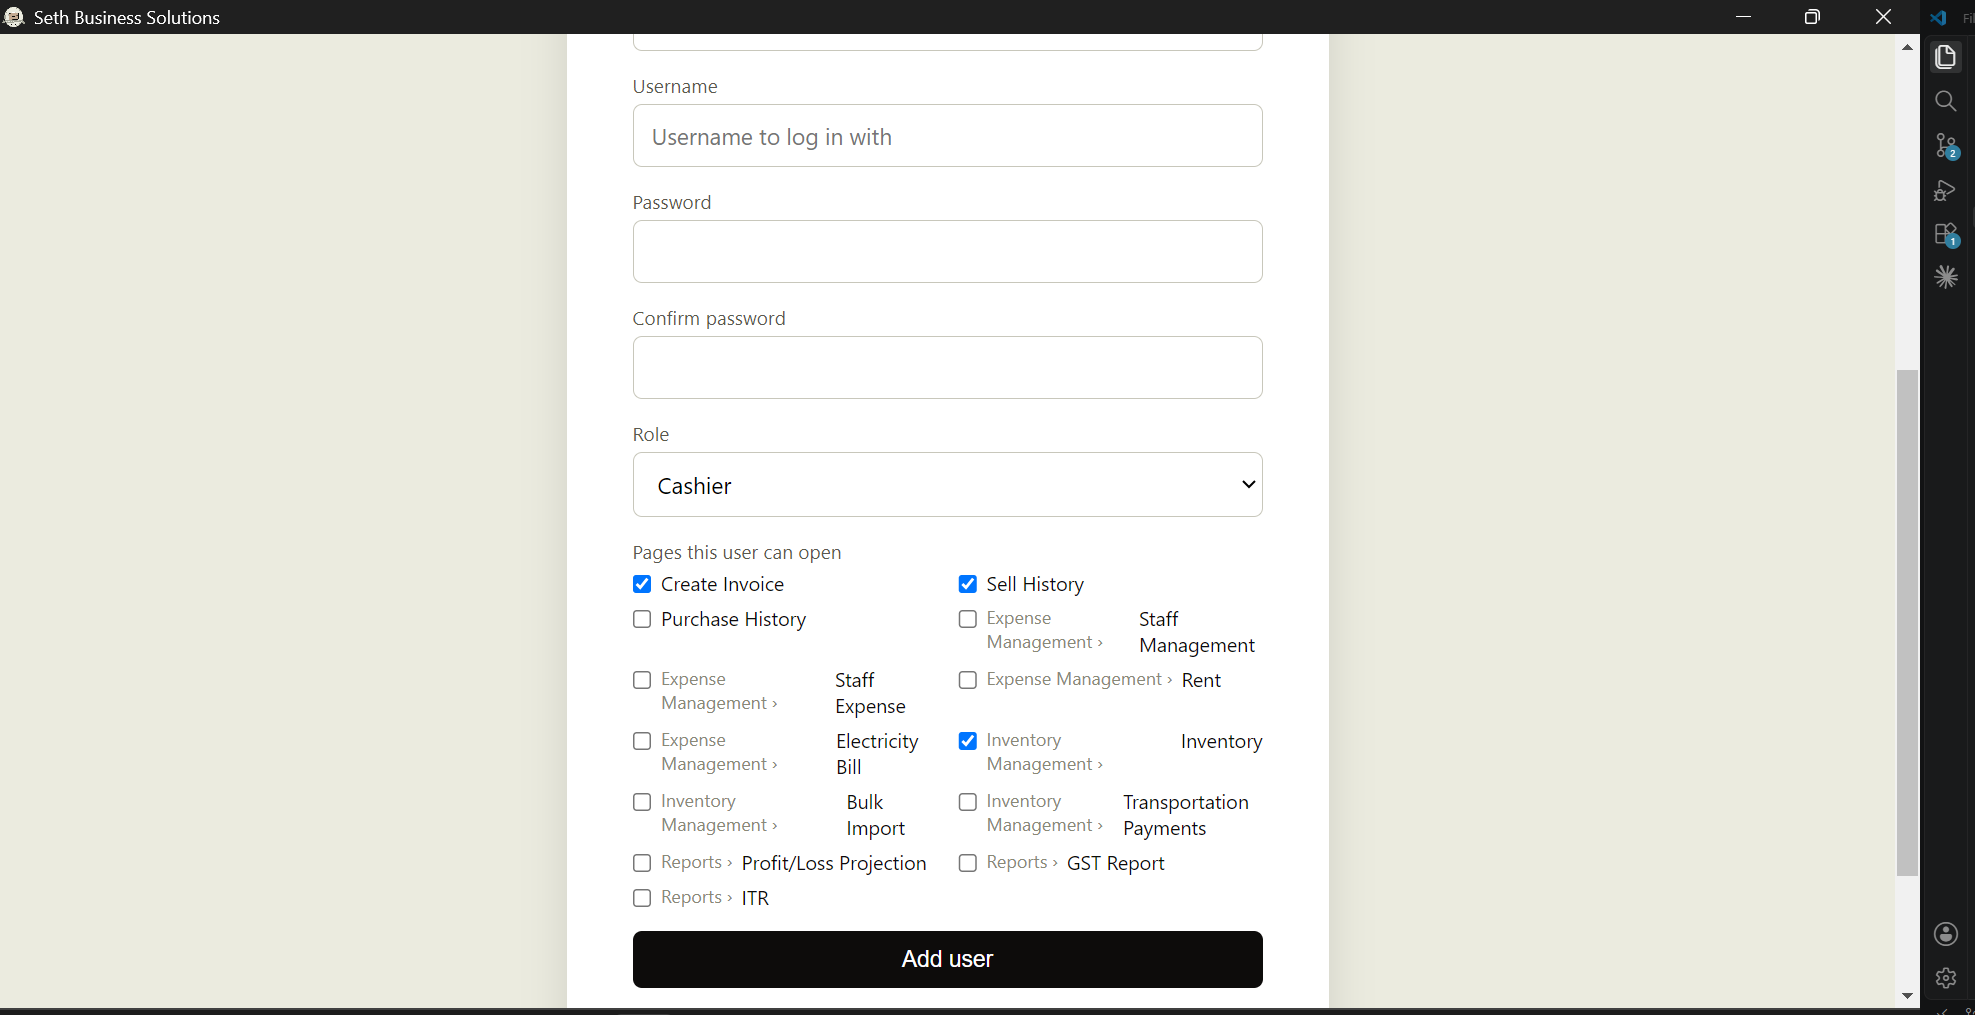Open the VS Code Search magnifier icon

[x=1945, y=101]
